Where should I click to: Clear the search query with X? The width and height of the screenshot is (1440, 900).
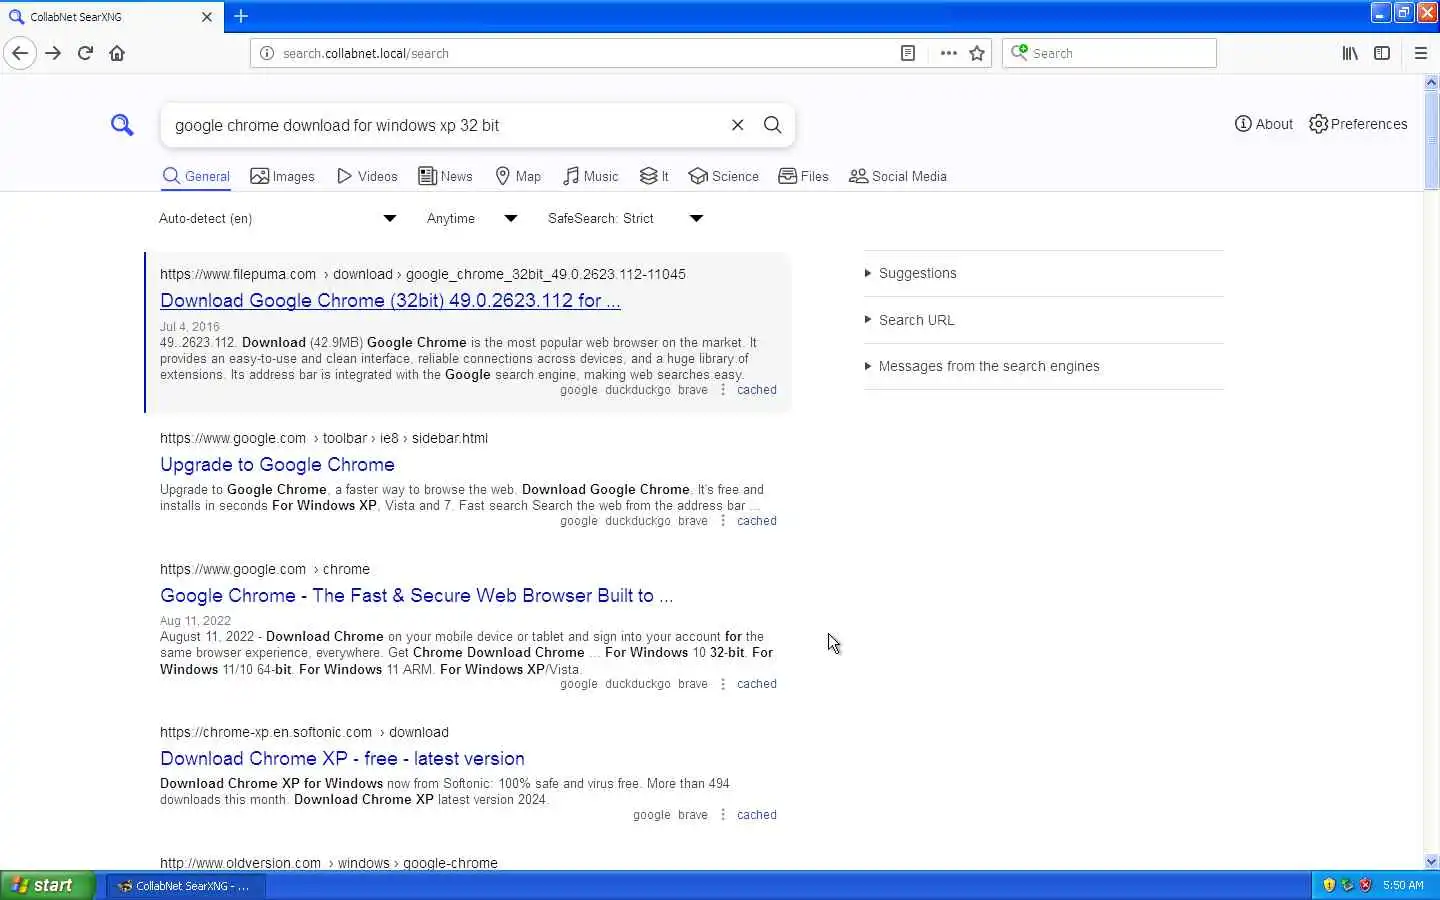(737, 125)
